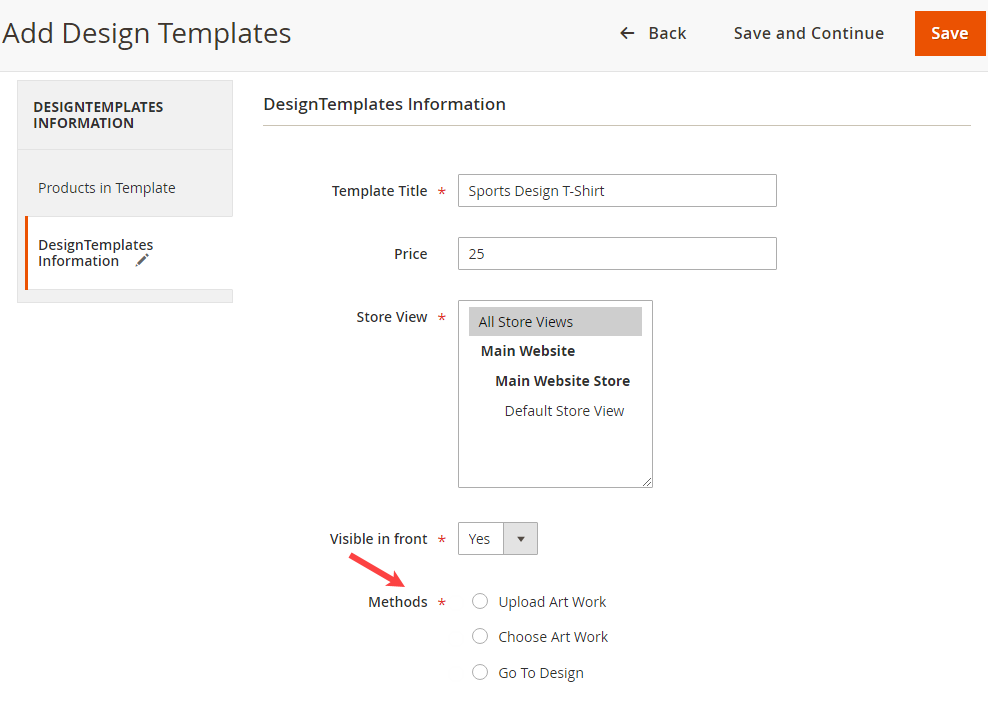Click the dropdown arrow next to Yes

tap(520, 538)
